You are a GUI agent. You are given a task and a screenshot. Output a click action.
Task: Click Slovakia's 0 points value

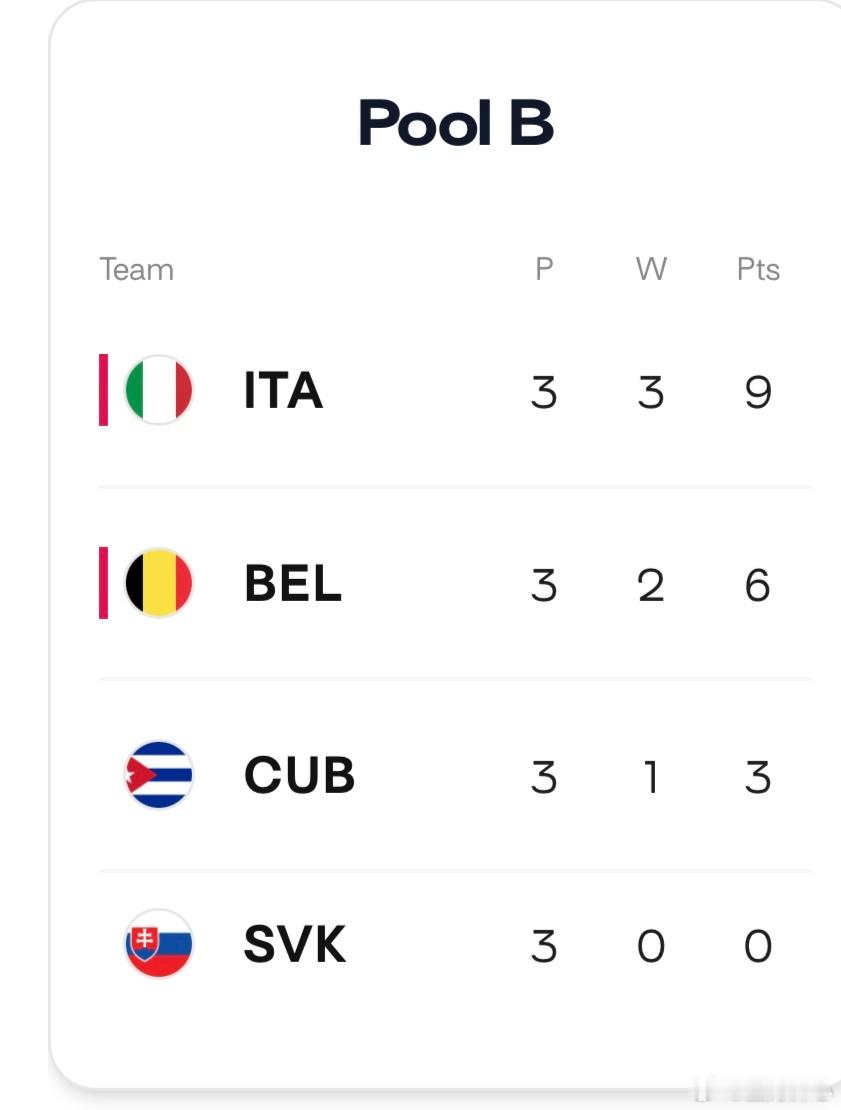(x=758, y=946)
